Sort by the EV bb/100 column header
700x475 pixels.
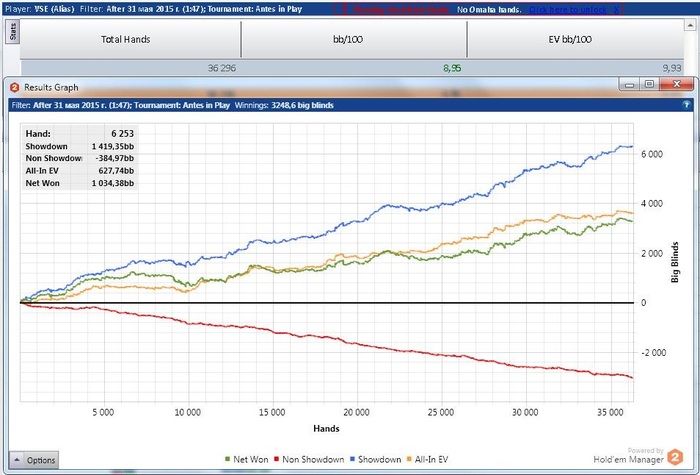575,39
